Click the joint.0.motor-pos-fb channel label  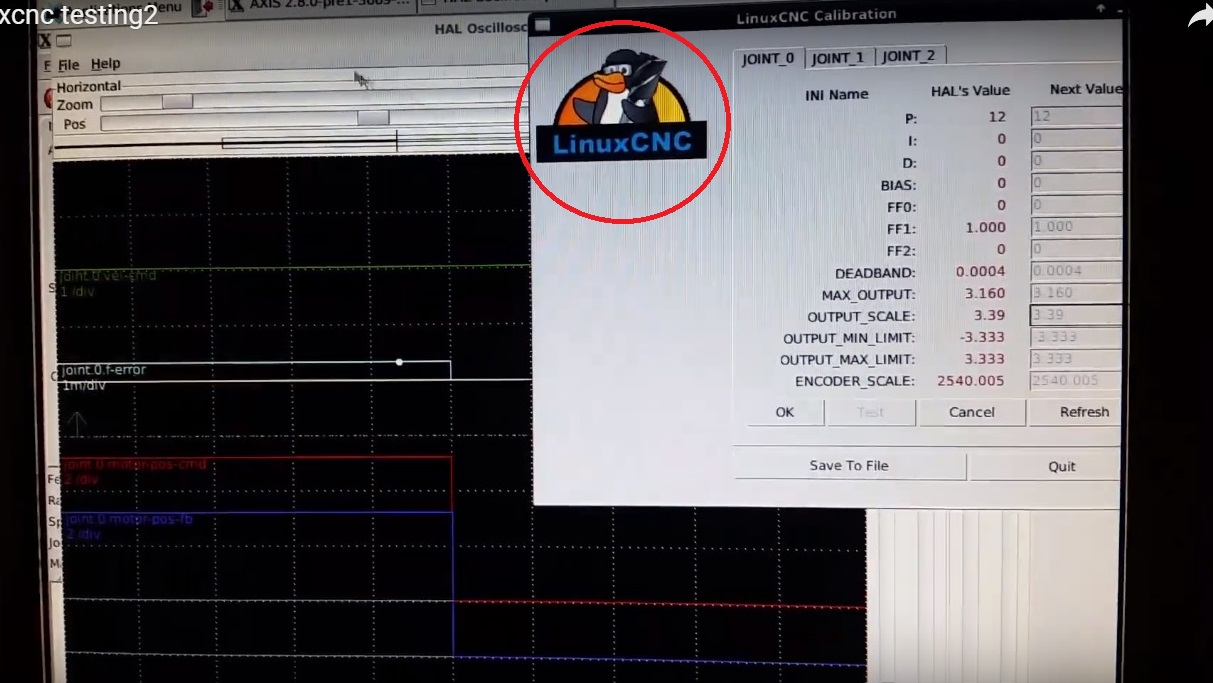coord(127,519)
